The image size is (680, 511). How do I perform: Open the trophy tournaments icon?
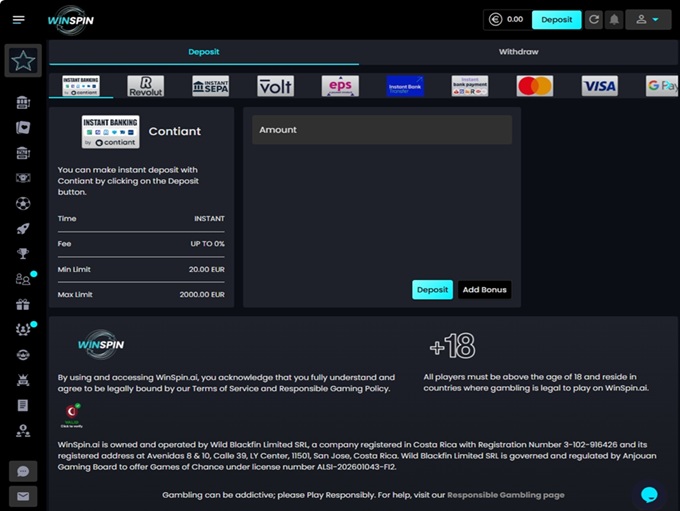coord(23,253)
